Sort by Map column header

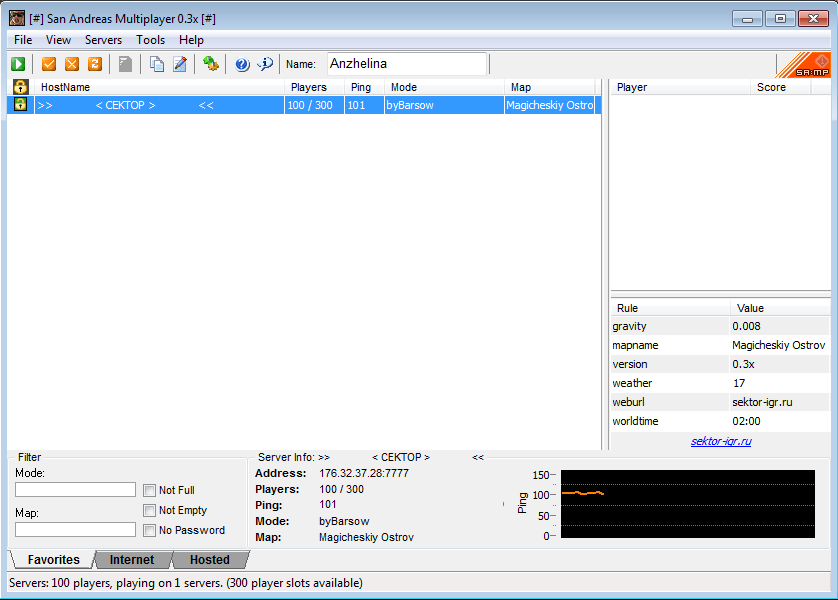click(x=549, y=87)
